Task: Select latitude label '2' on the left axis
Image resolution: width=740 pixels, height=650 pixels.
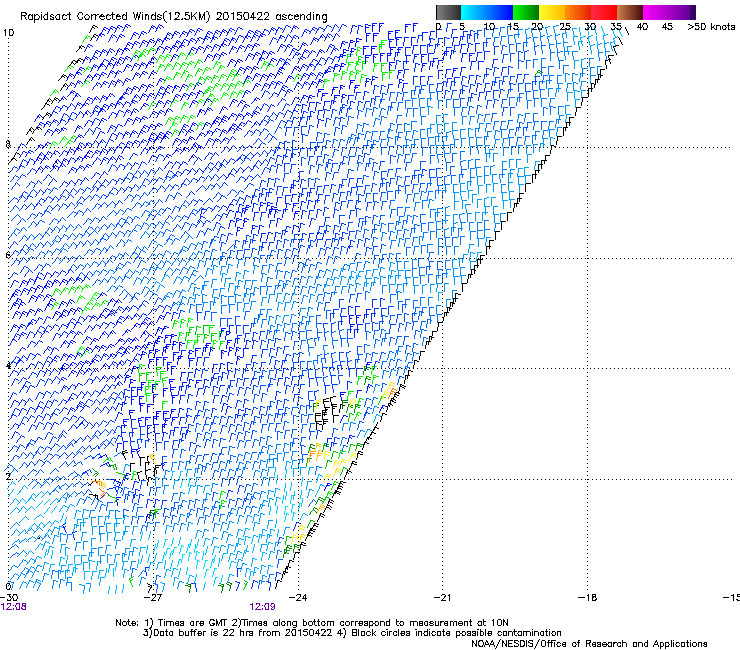Action: [x=8, y=476]
